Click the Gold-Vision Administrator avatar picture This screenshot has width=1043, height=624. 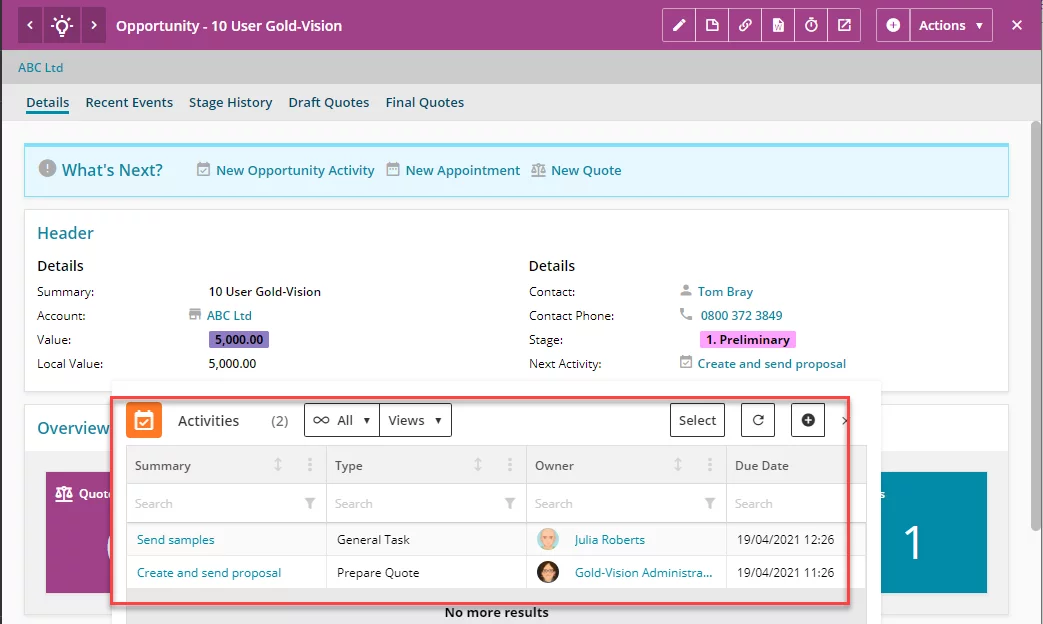pos(548,572)
